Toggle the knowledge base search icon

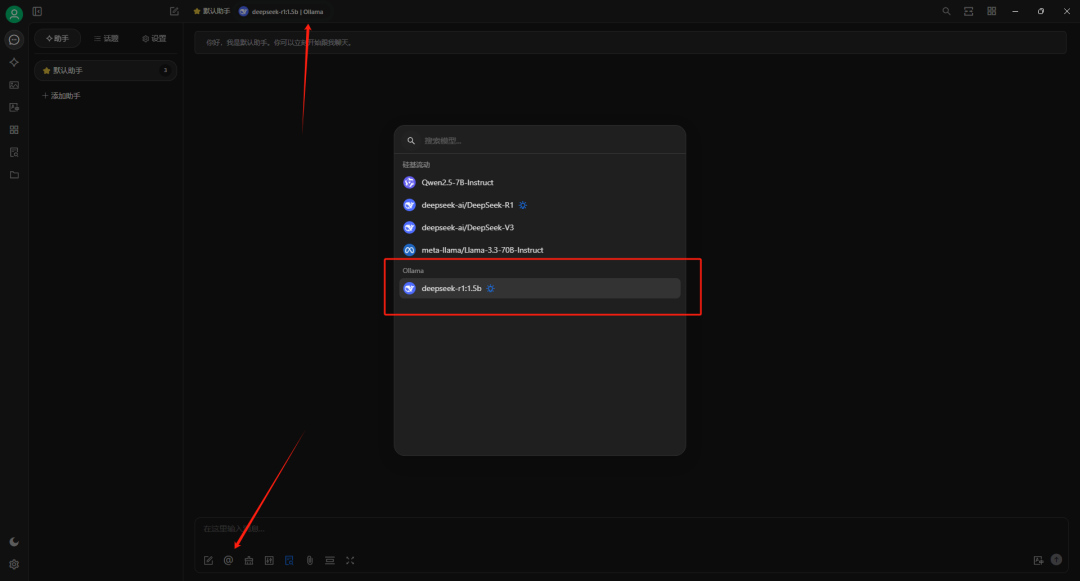pos(289,560)
